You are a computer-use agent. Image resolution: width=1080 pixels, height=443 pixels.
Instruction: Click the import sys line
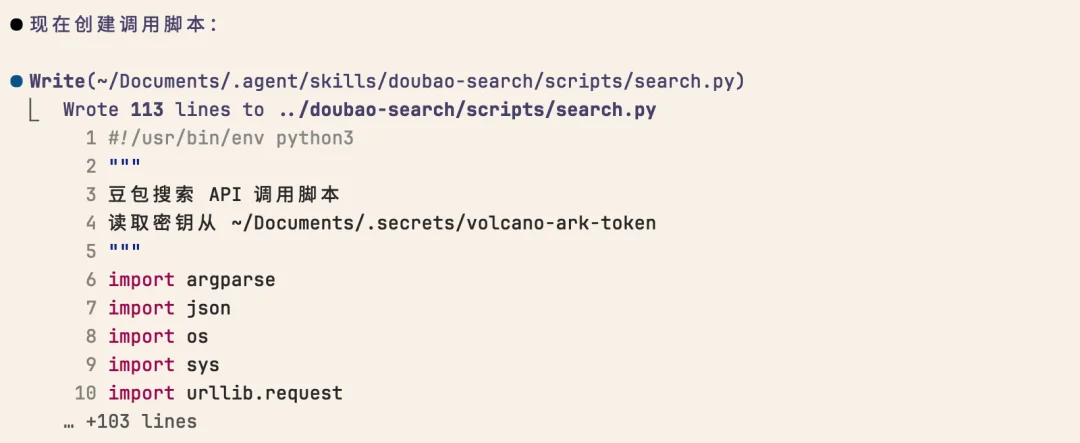click(x=164, y=365)
